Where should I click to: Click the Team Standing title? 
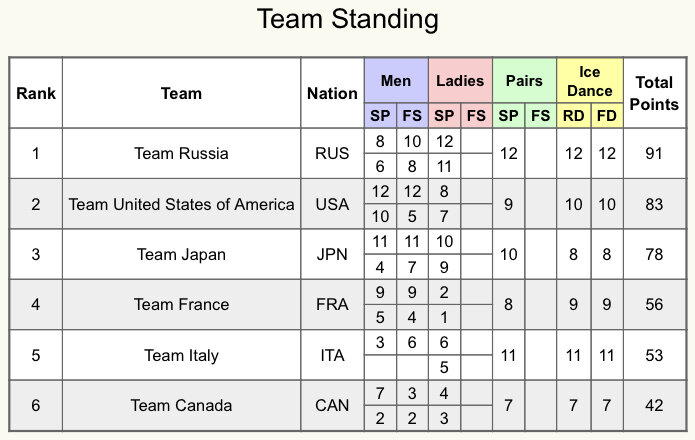point(348,20)
